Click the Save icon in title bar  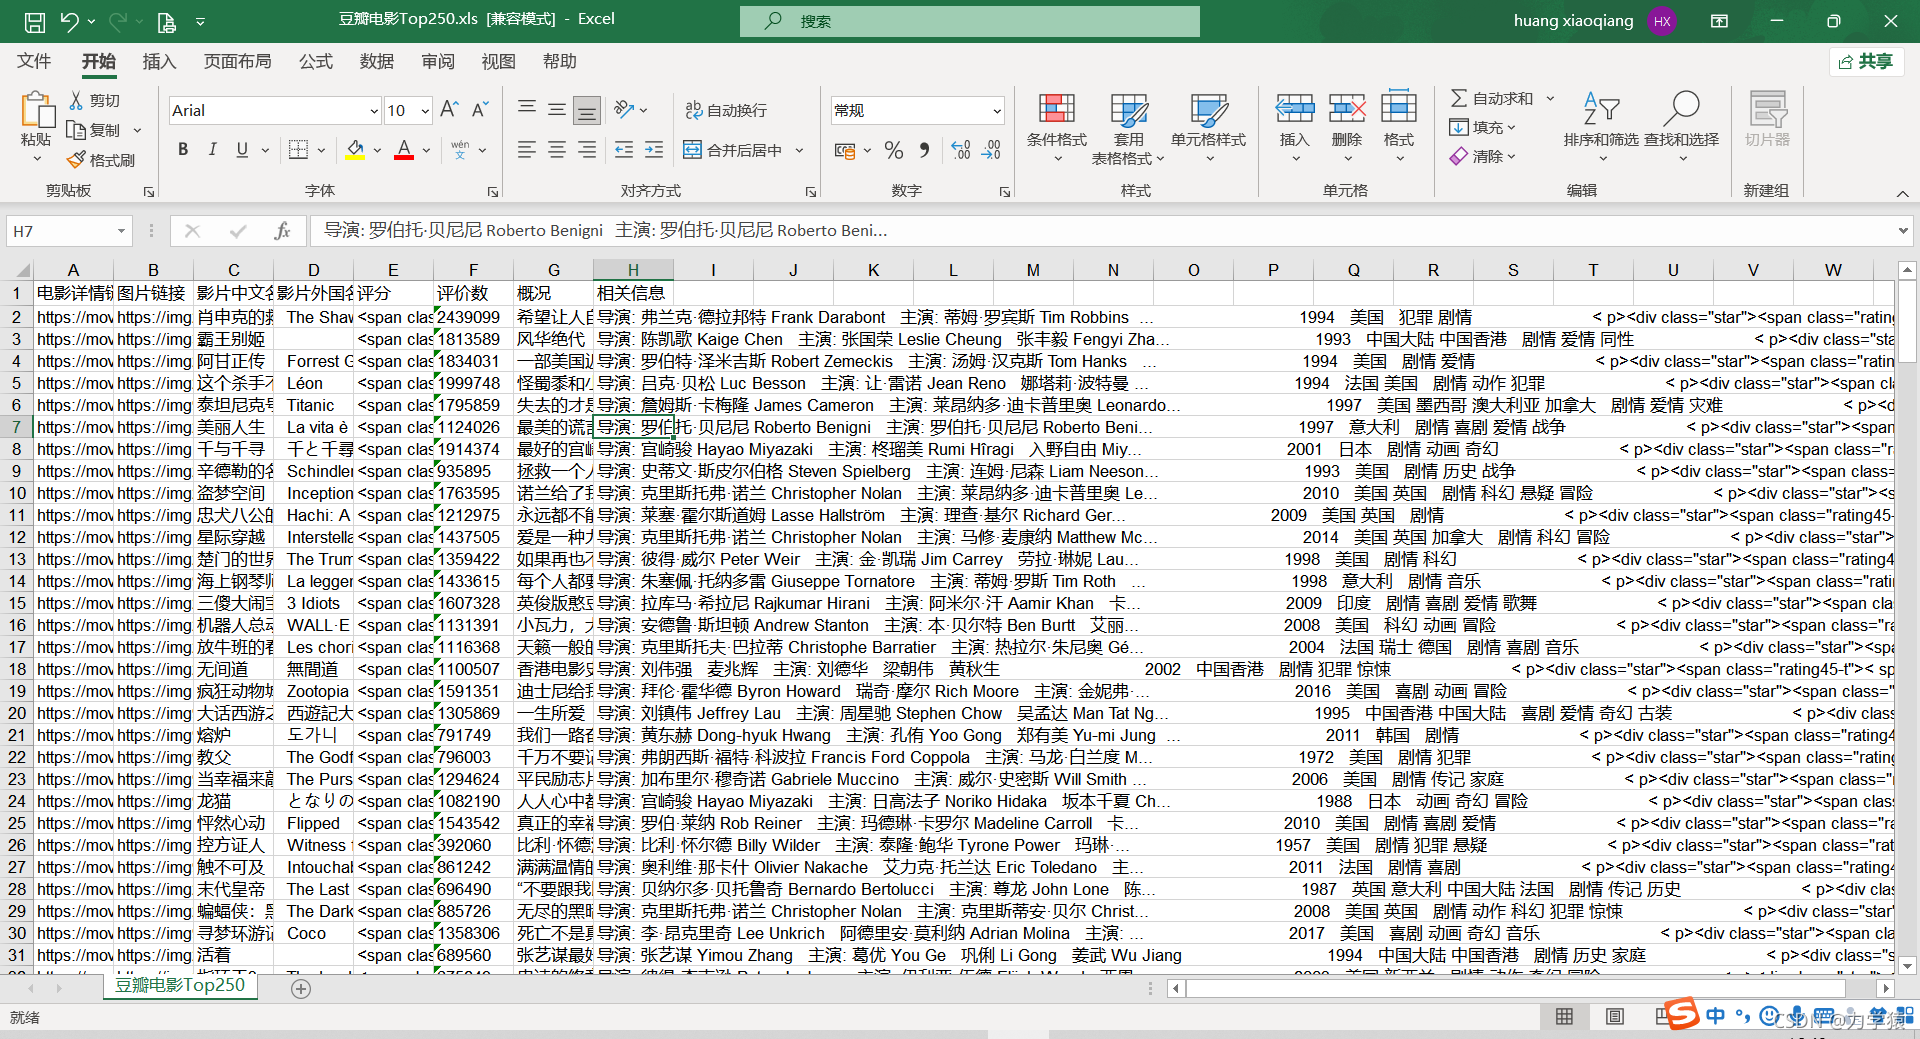point(34,21)
